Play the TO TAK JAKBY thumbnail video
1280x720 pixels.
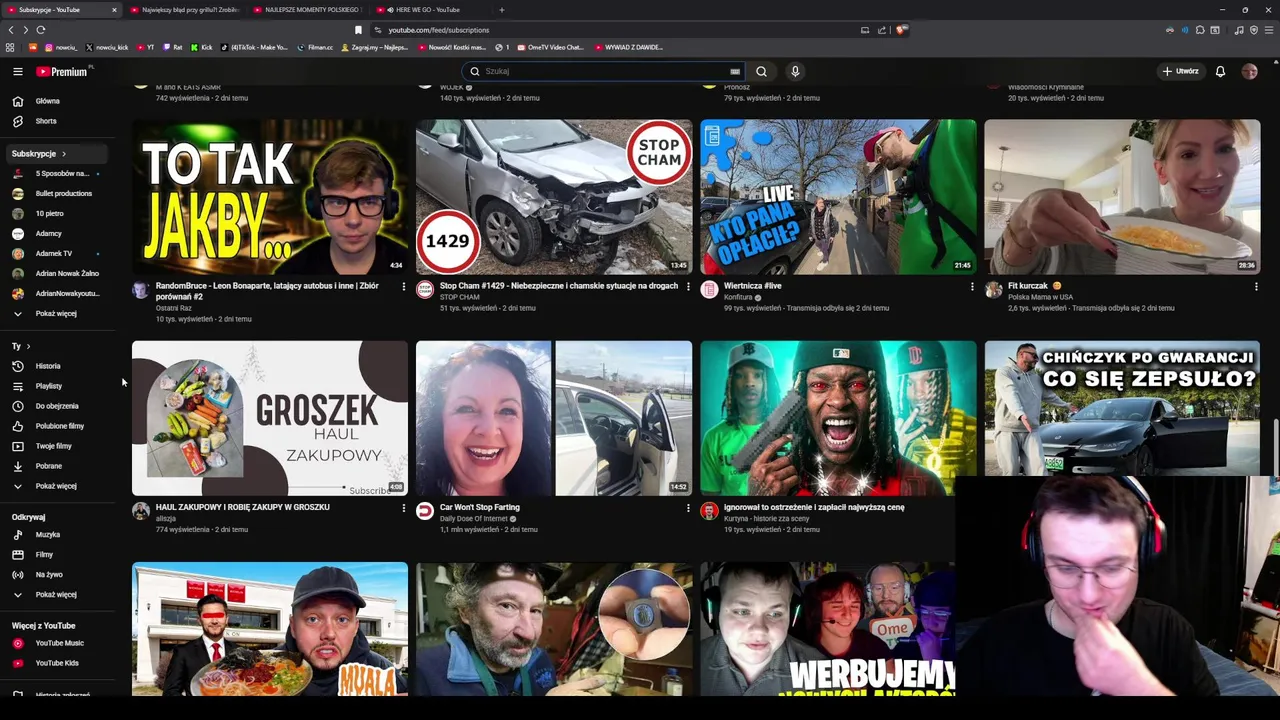(x=270, y=197)
